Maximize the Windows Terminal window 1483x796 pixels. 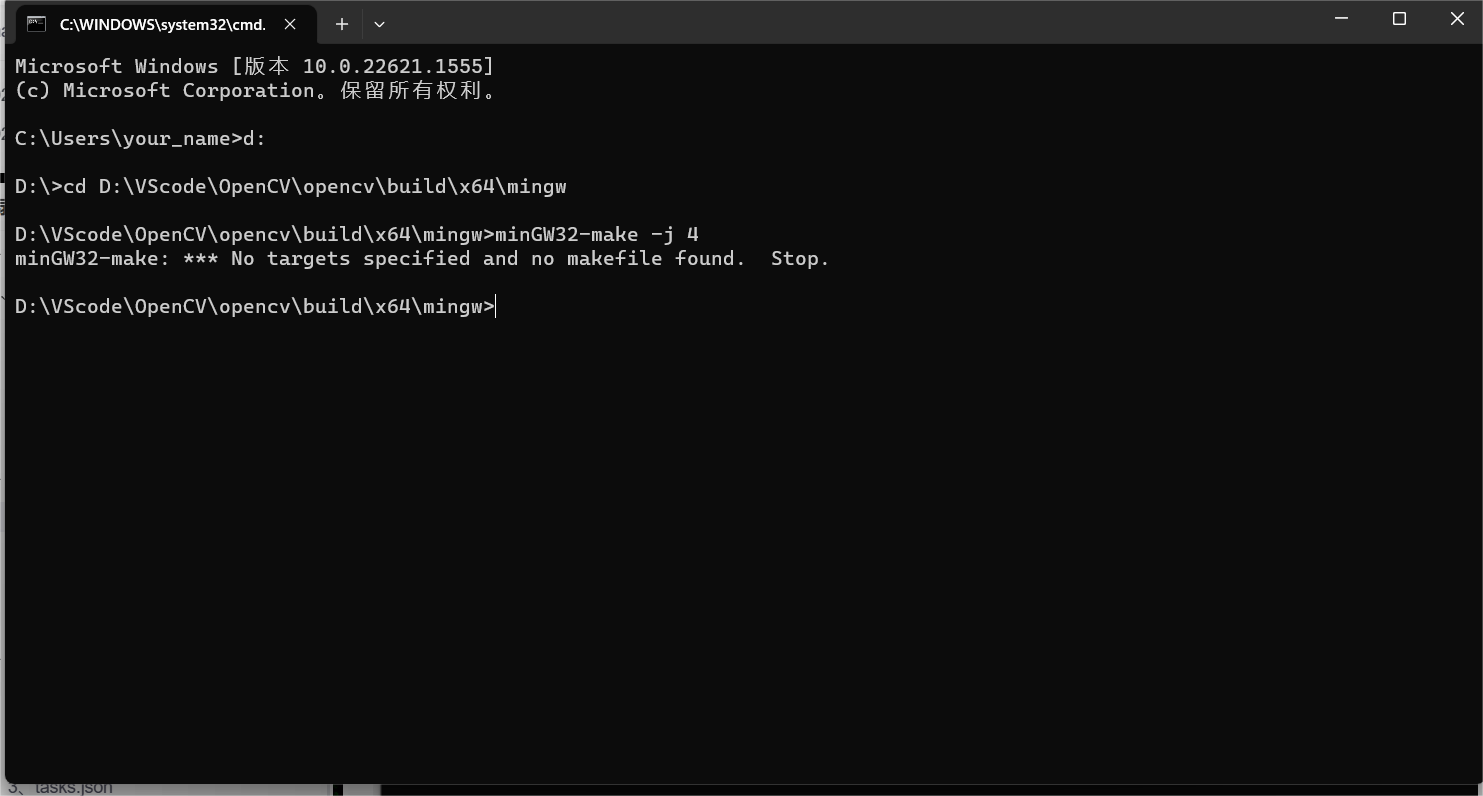[x=1398, y=18]
